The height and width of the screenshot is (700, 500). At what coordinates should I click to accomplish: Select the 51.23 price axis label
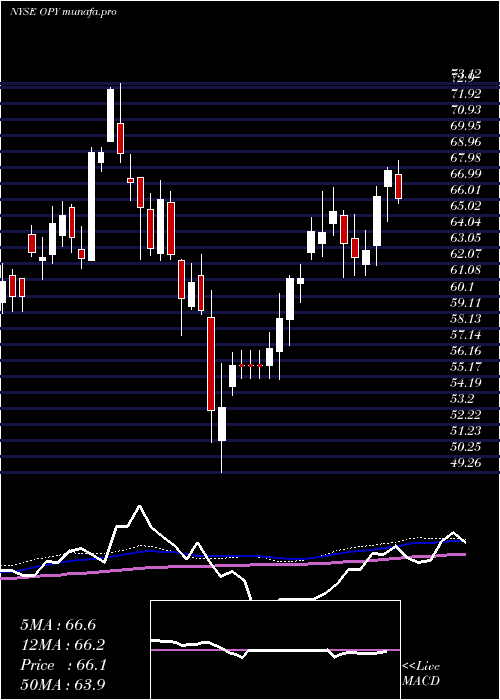466,431
